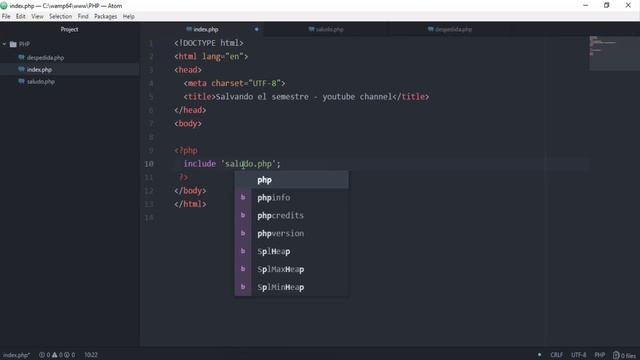This screenshot has height=360, width=640.
Task: Open linter warning count in status bar
Action: tap(57, 355)
